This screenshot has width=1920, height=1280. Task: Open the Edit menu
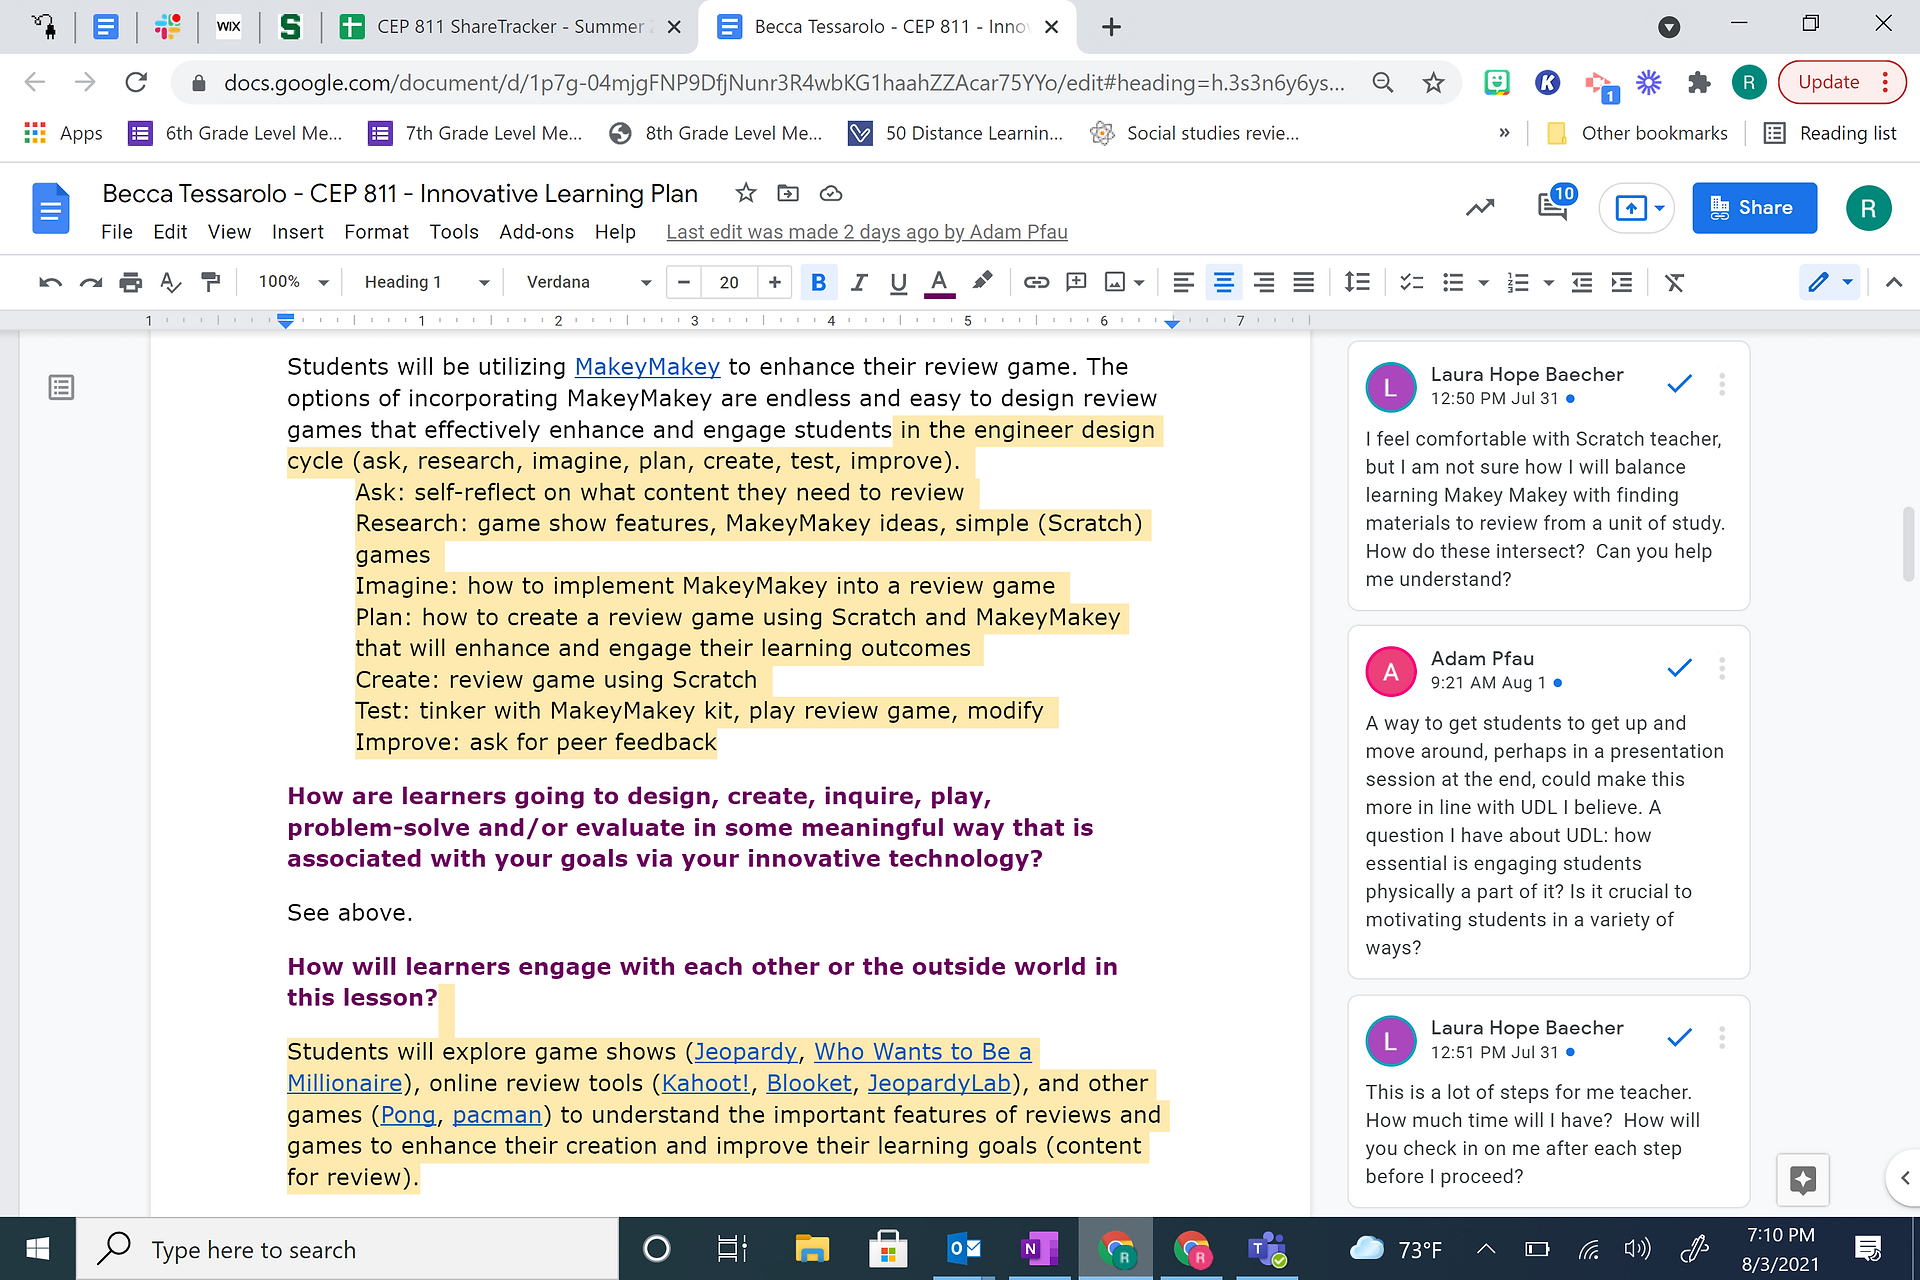[x=170, y=232]
